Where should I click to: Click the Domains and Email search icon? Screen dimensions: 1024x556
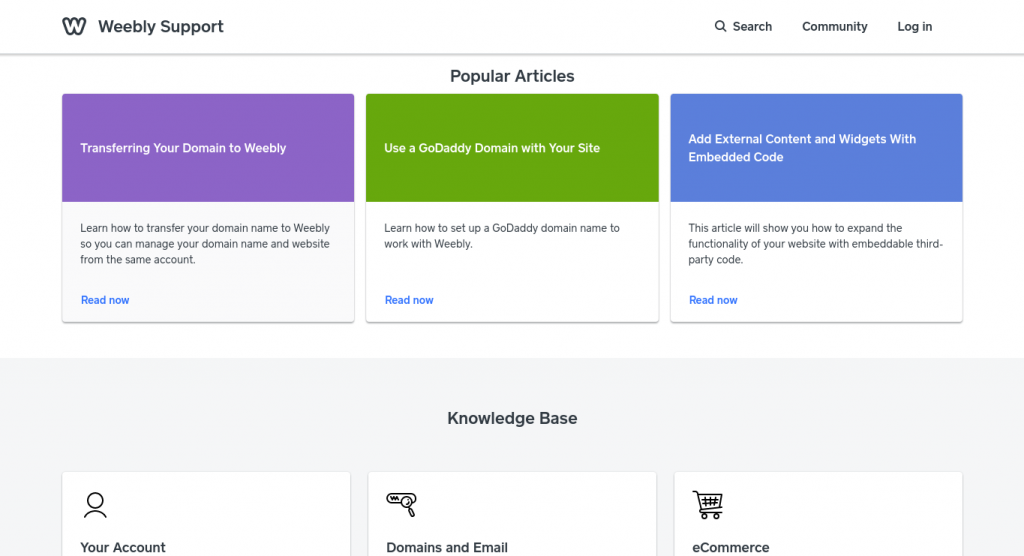click(x=401, y=504)
